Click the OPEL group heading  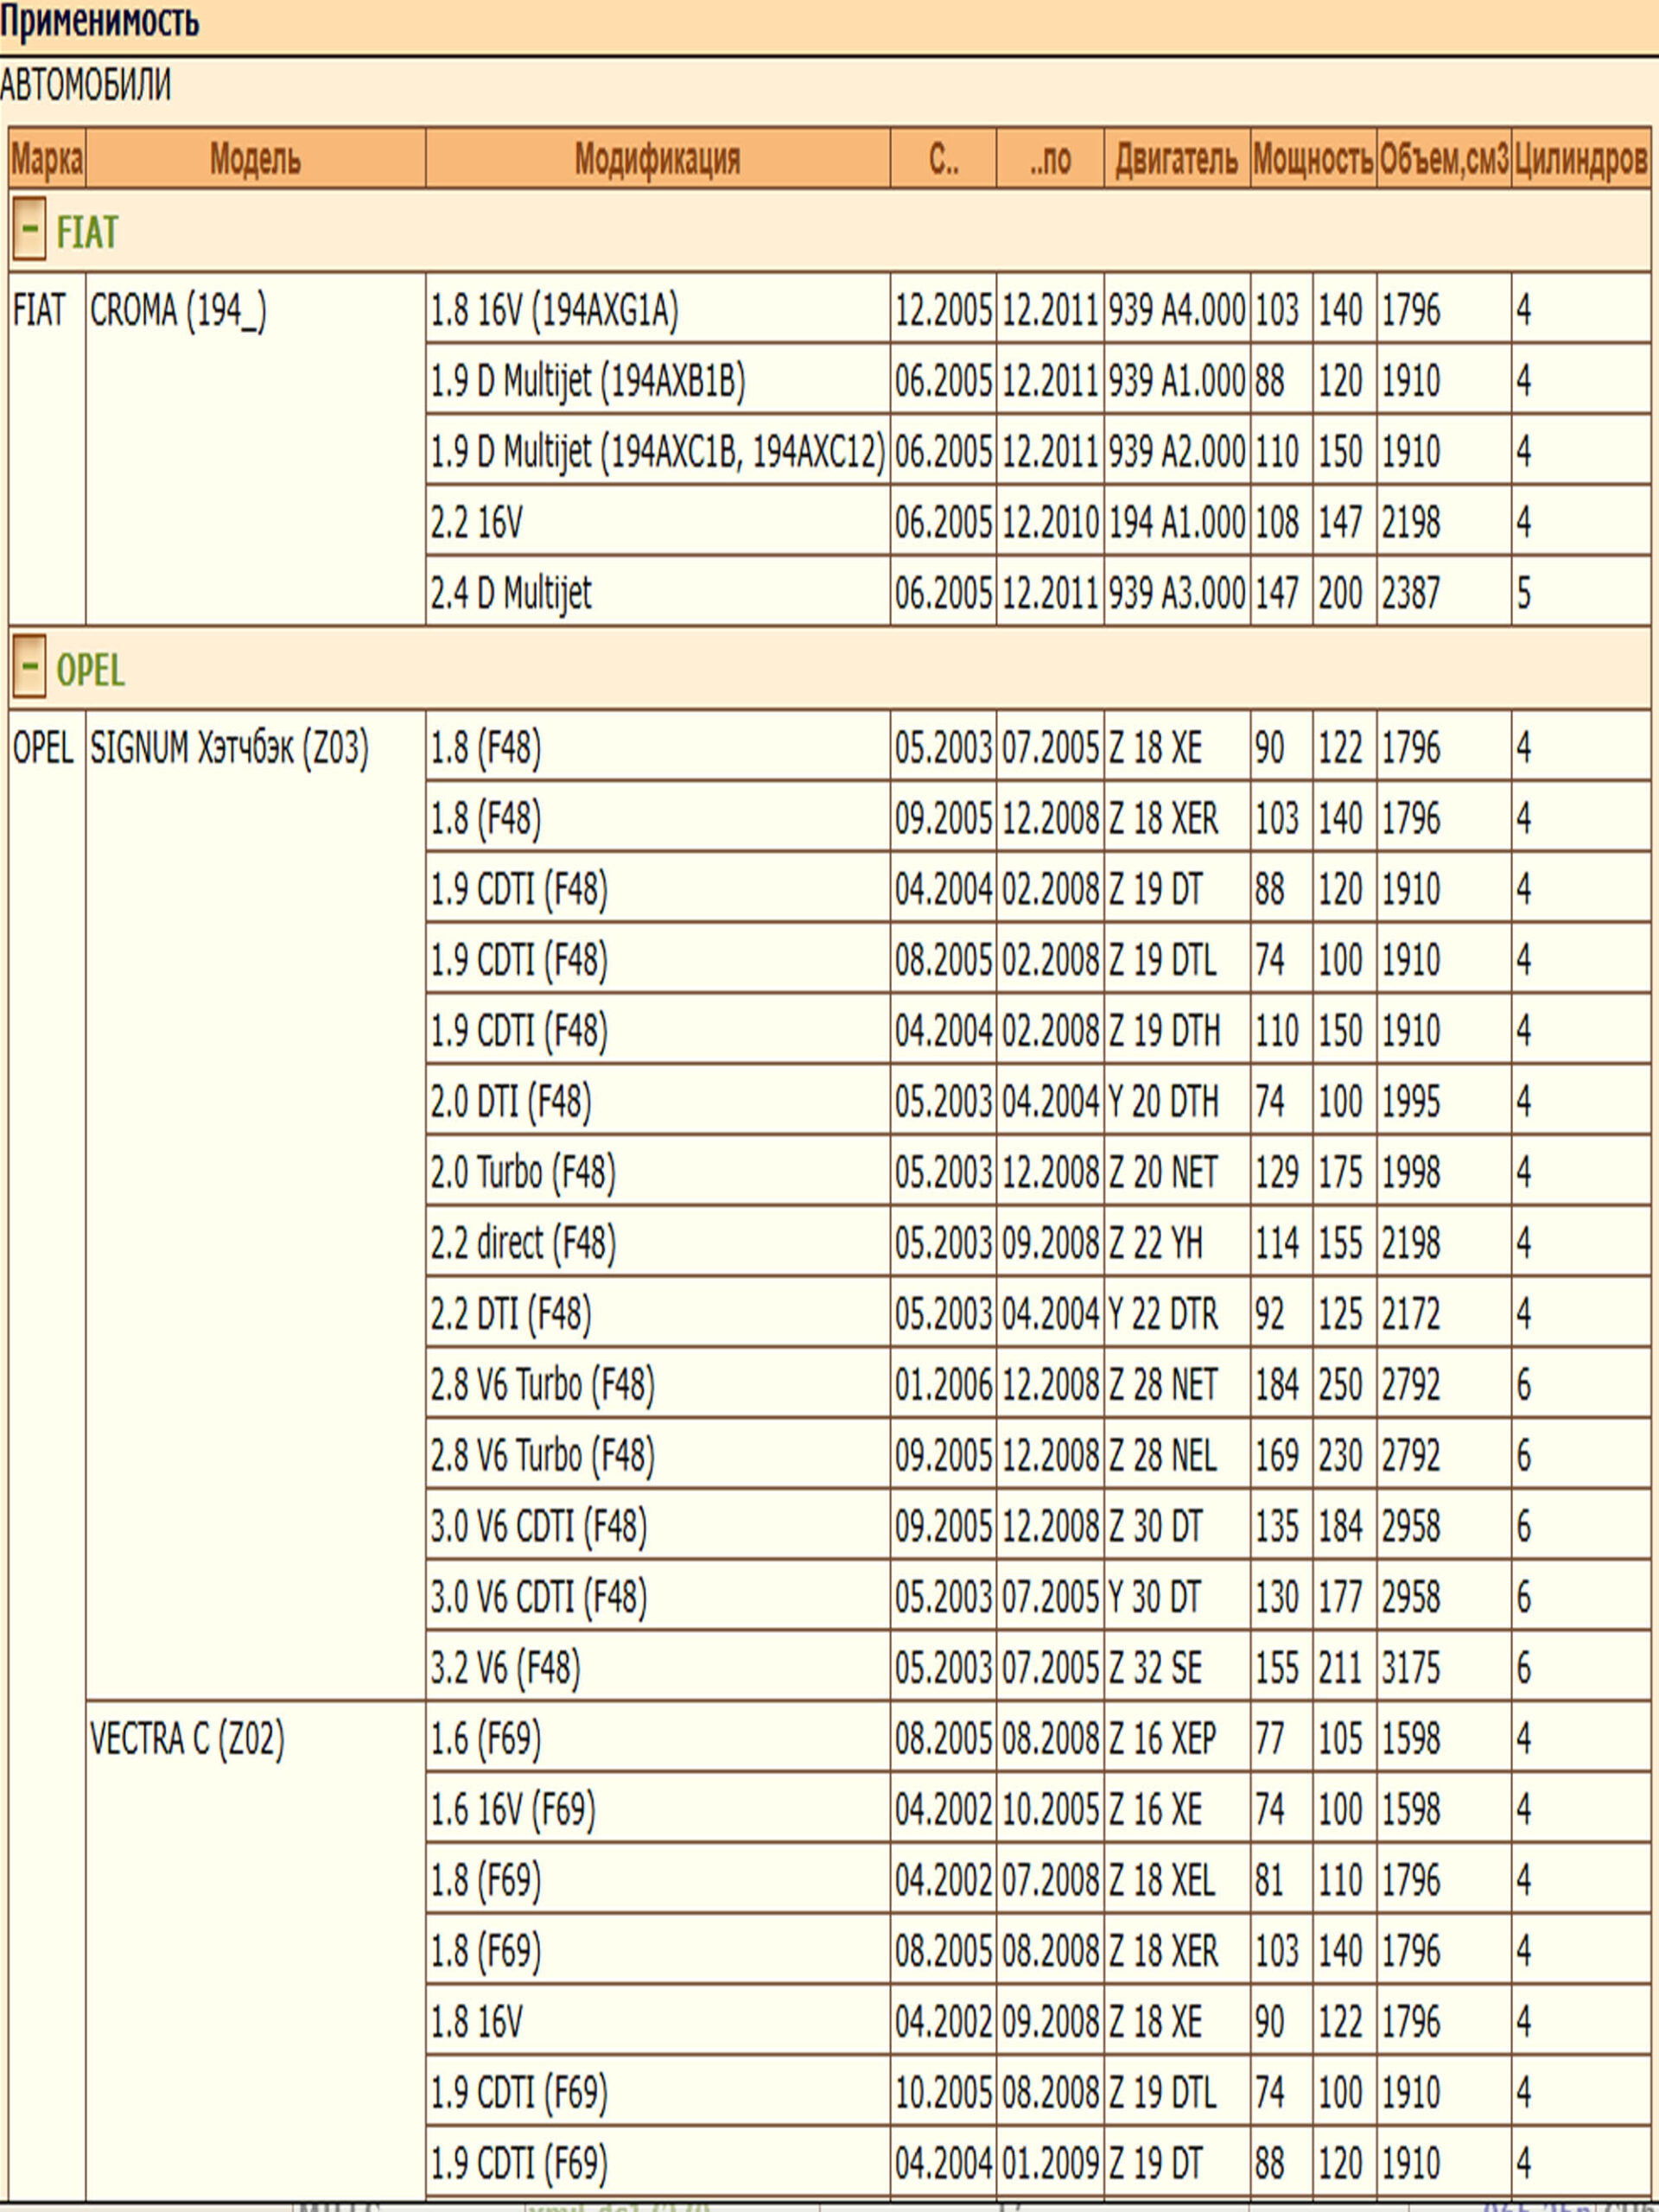click(90, 669)
